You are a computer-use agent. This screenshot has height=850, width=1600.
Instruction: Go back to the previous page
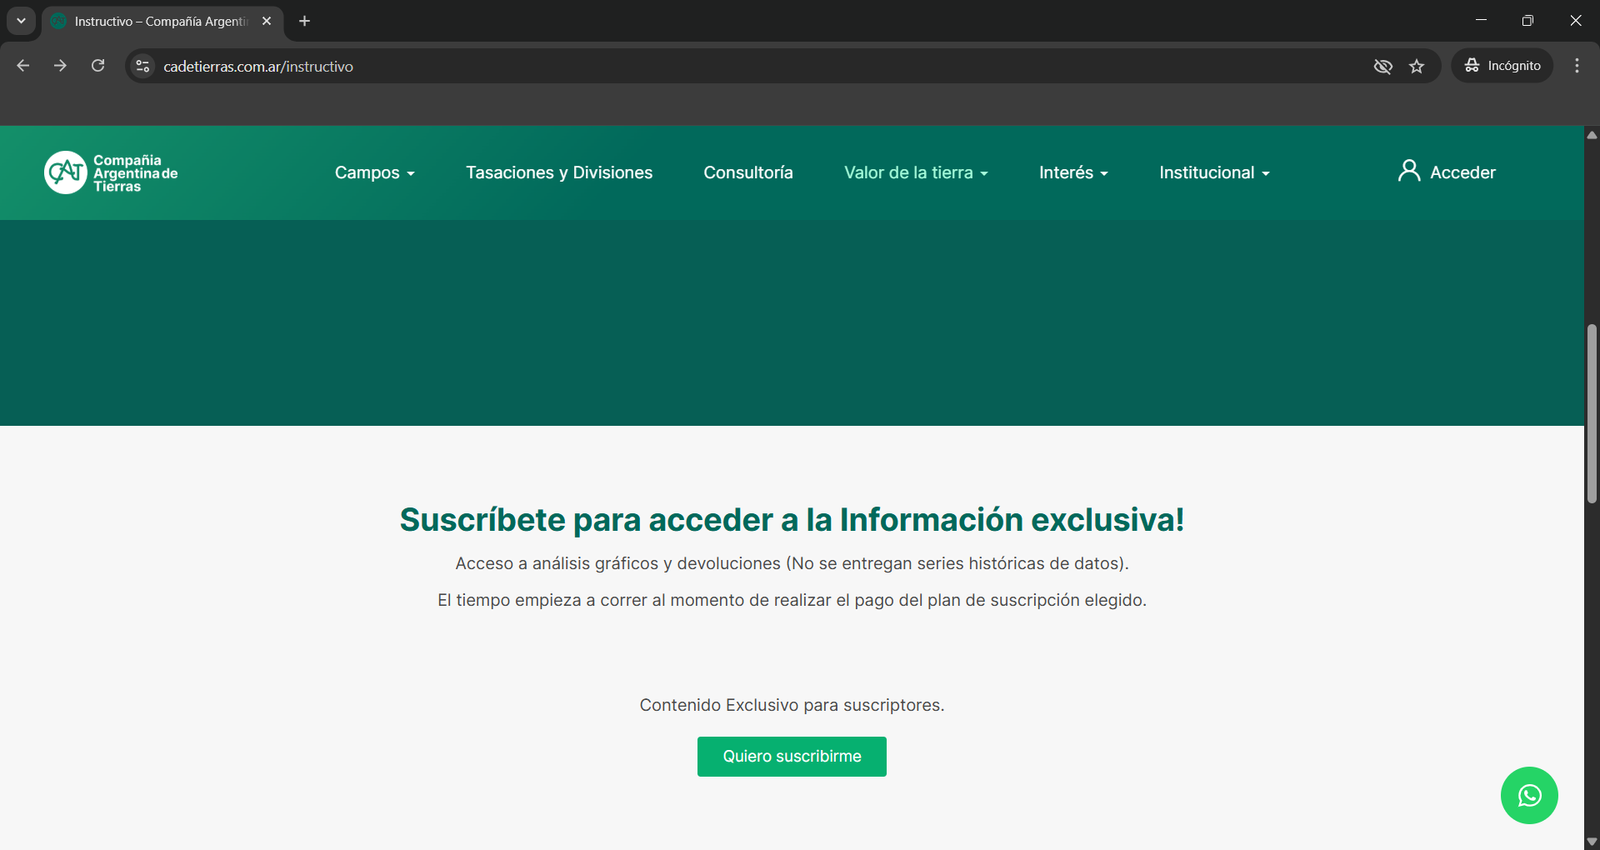tap(23, 66)
